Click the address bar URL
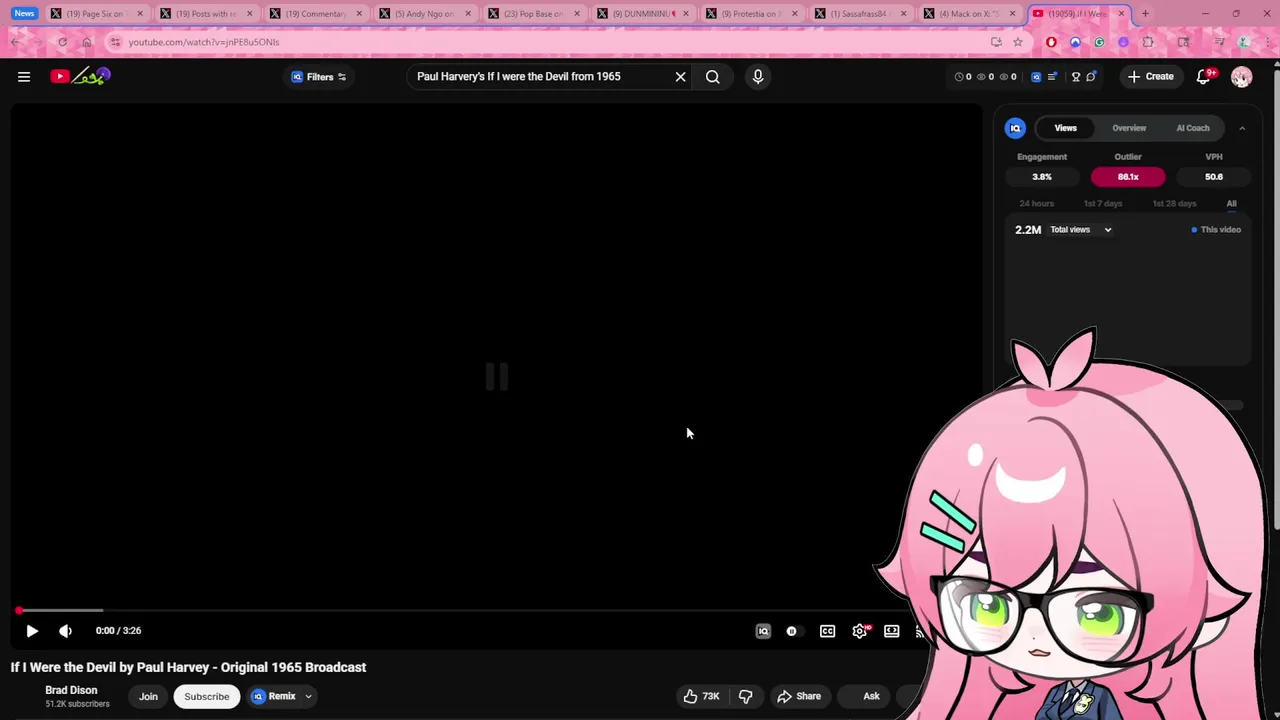 click(x=204, y=42)
